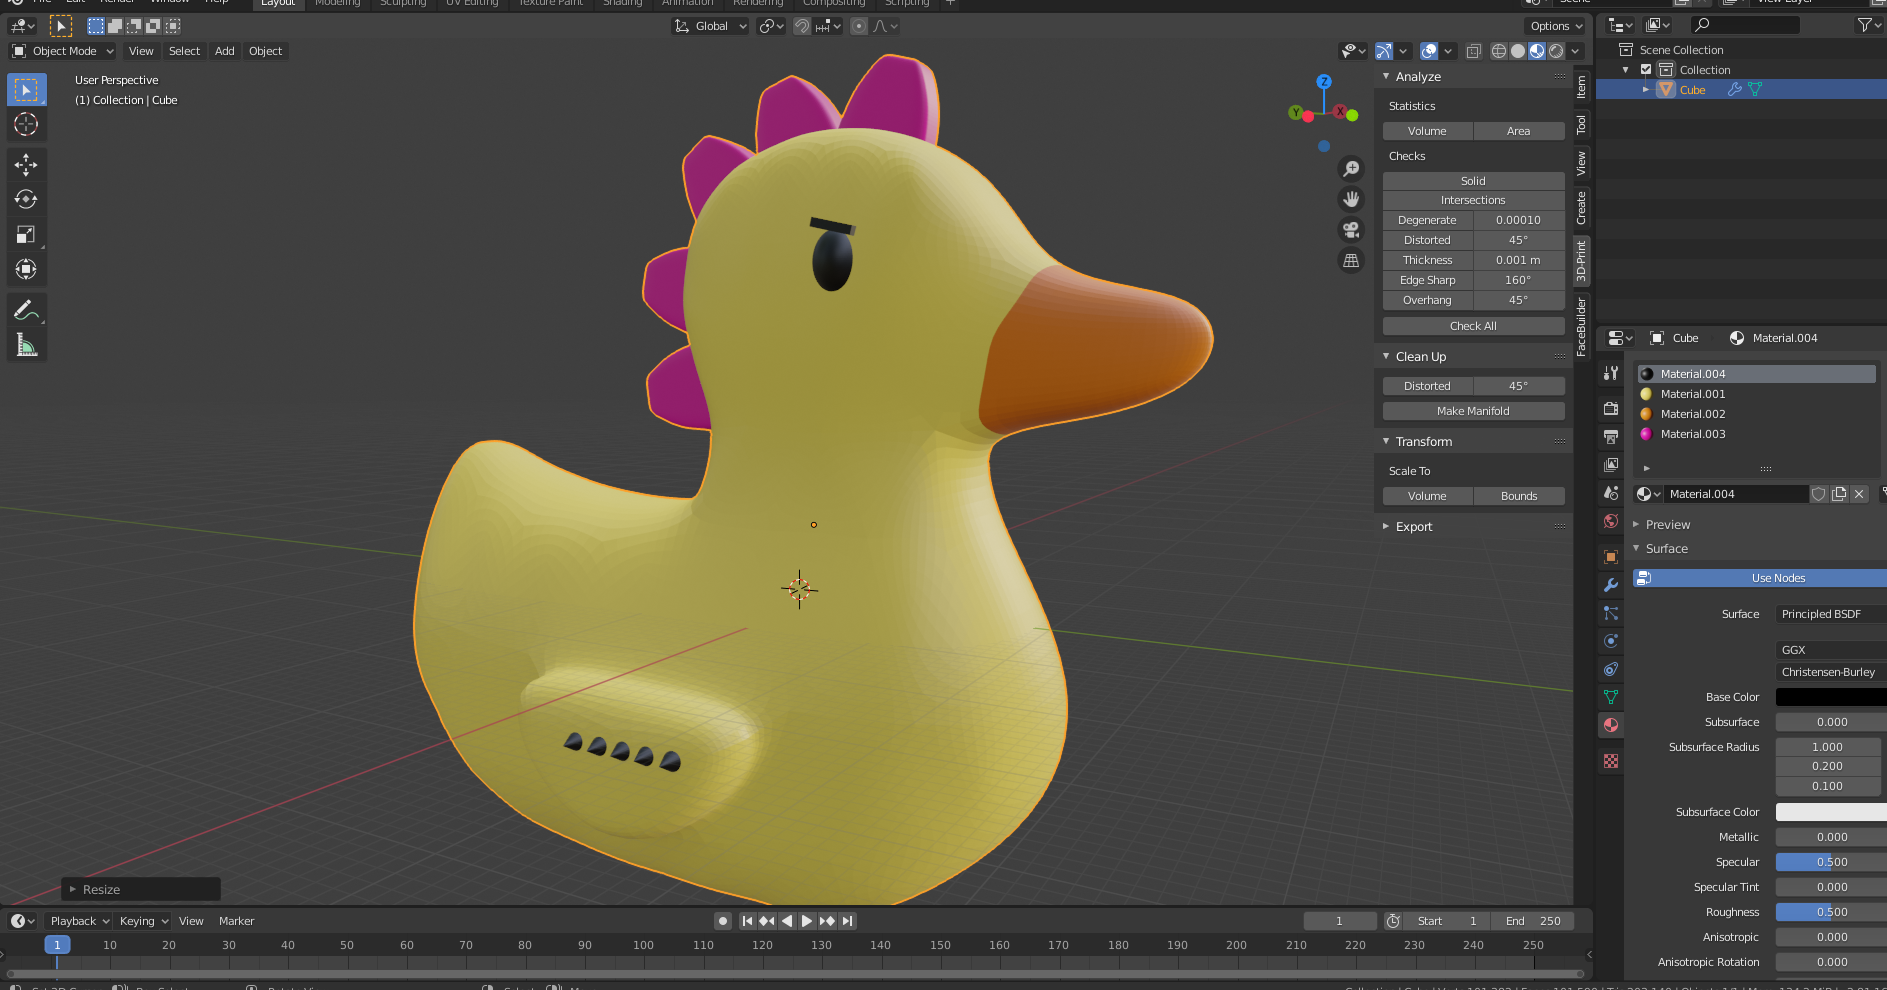Select the Measure tool
This screenshot has height=990, width=1887.
click(x=26, y=344)
